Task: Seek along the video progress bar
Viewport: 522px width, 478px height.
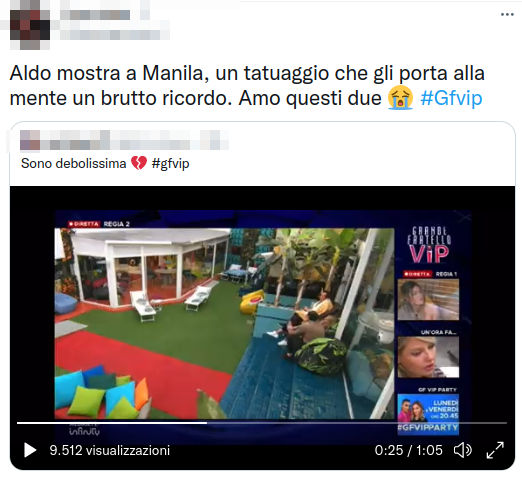Action: pos(262,423)
